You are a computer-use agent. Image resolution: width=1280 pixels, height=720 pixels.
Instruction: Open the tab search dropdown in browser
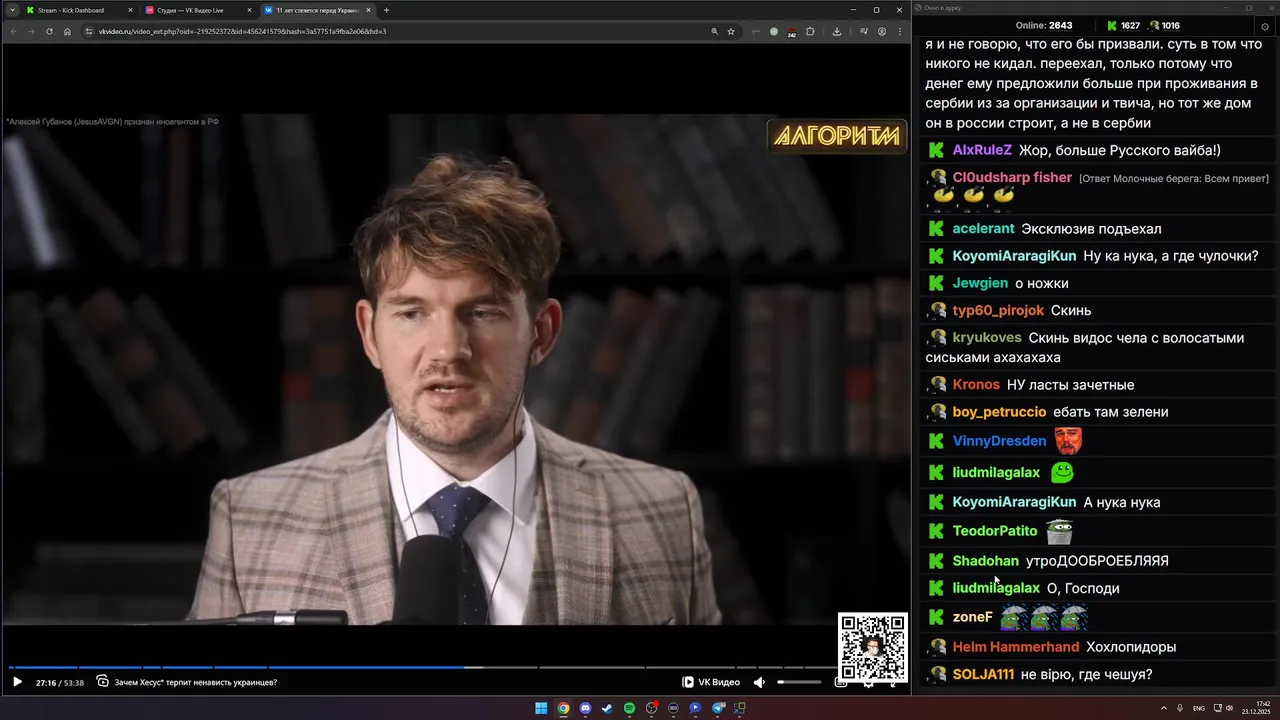click(x=12, y=10)
